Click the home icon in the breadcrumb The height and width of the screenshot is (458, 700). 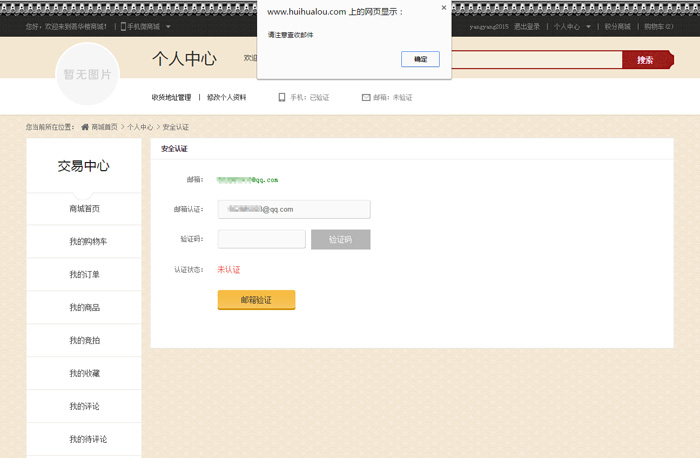(85, 127)
